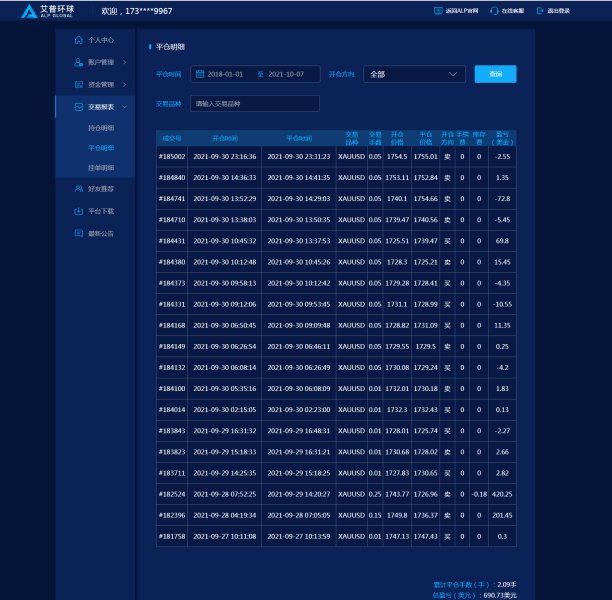
Task: Click order number #183823
Action: pyautogui.click(x=172, y=452)
